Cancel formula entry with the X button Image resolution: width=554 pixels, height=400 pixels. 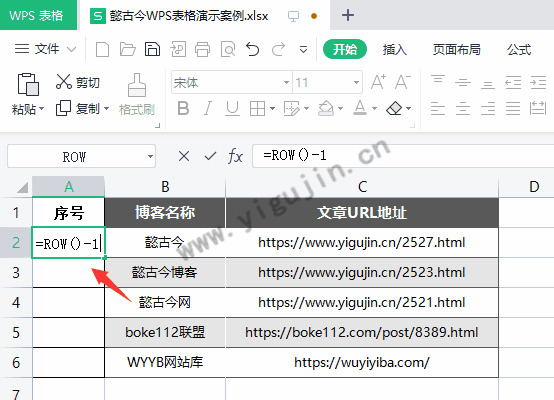pos(184,156)
